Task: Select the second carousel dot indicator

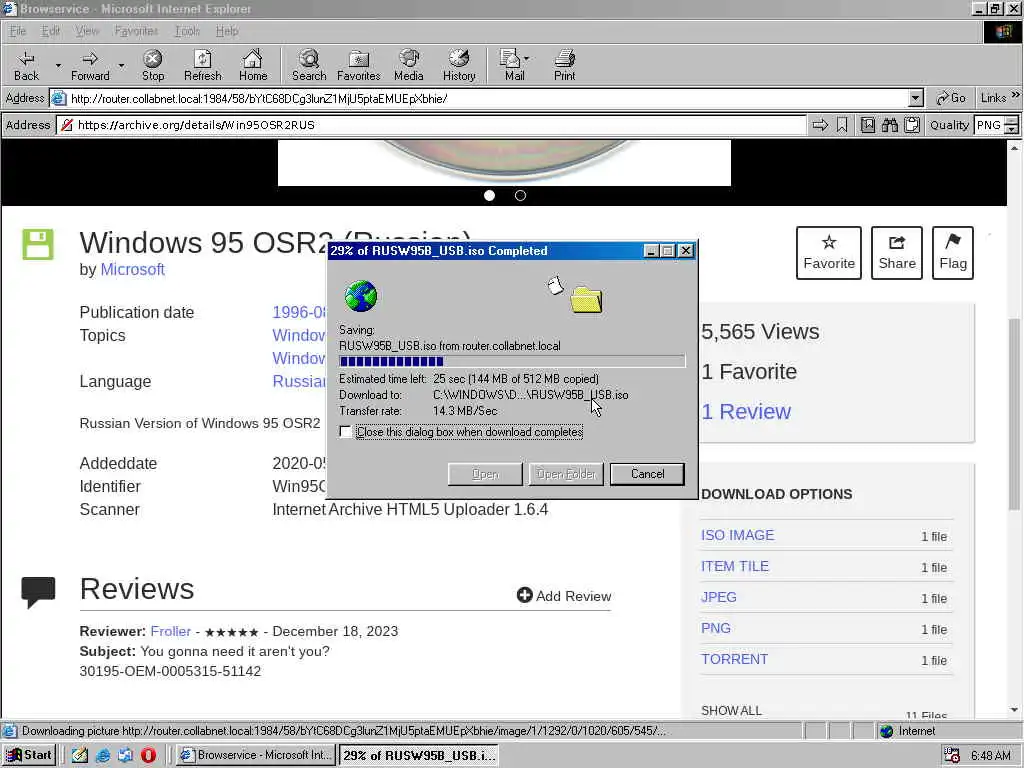Action: pos(520,195)
